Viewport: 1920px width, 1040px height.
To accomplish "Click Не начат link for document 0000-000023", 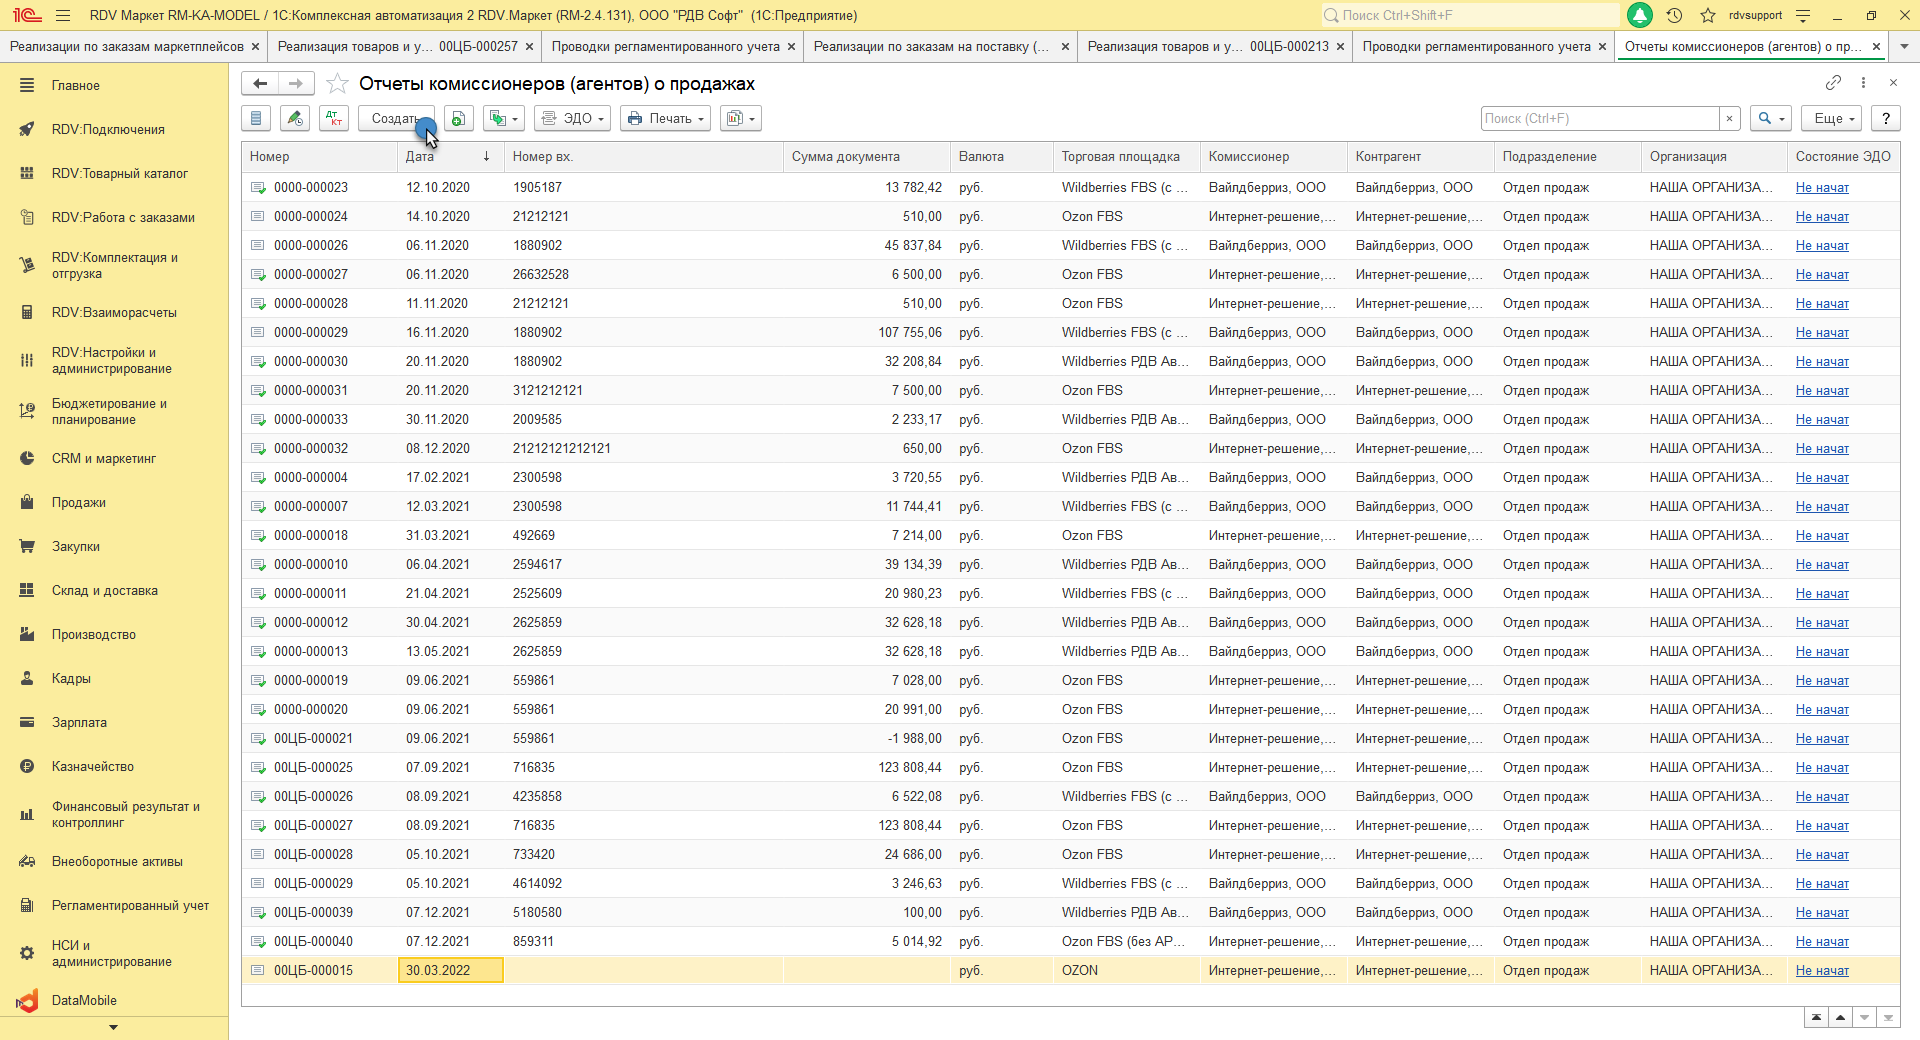I will 1821,187.
